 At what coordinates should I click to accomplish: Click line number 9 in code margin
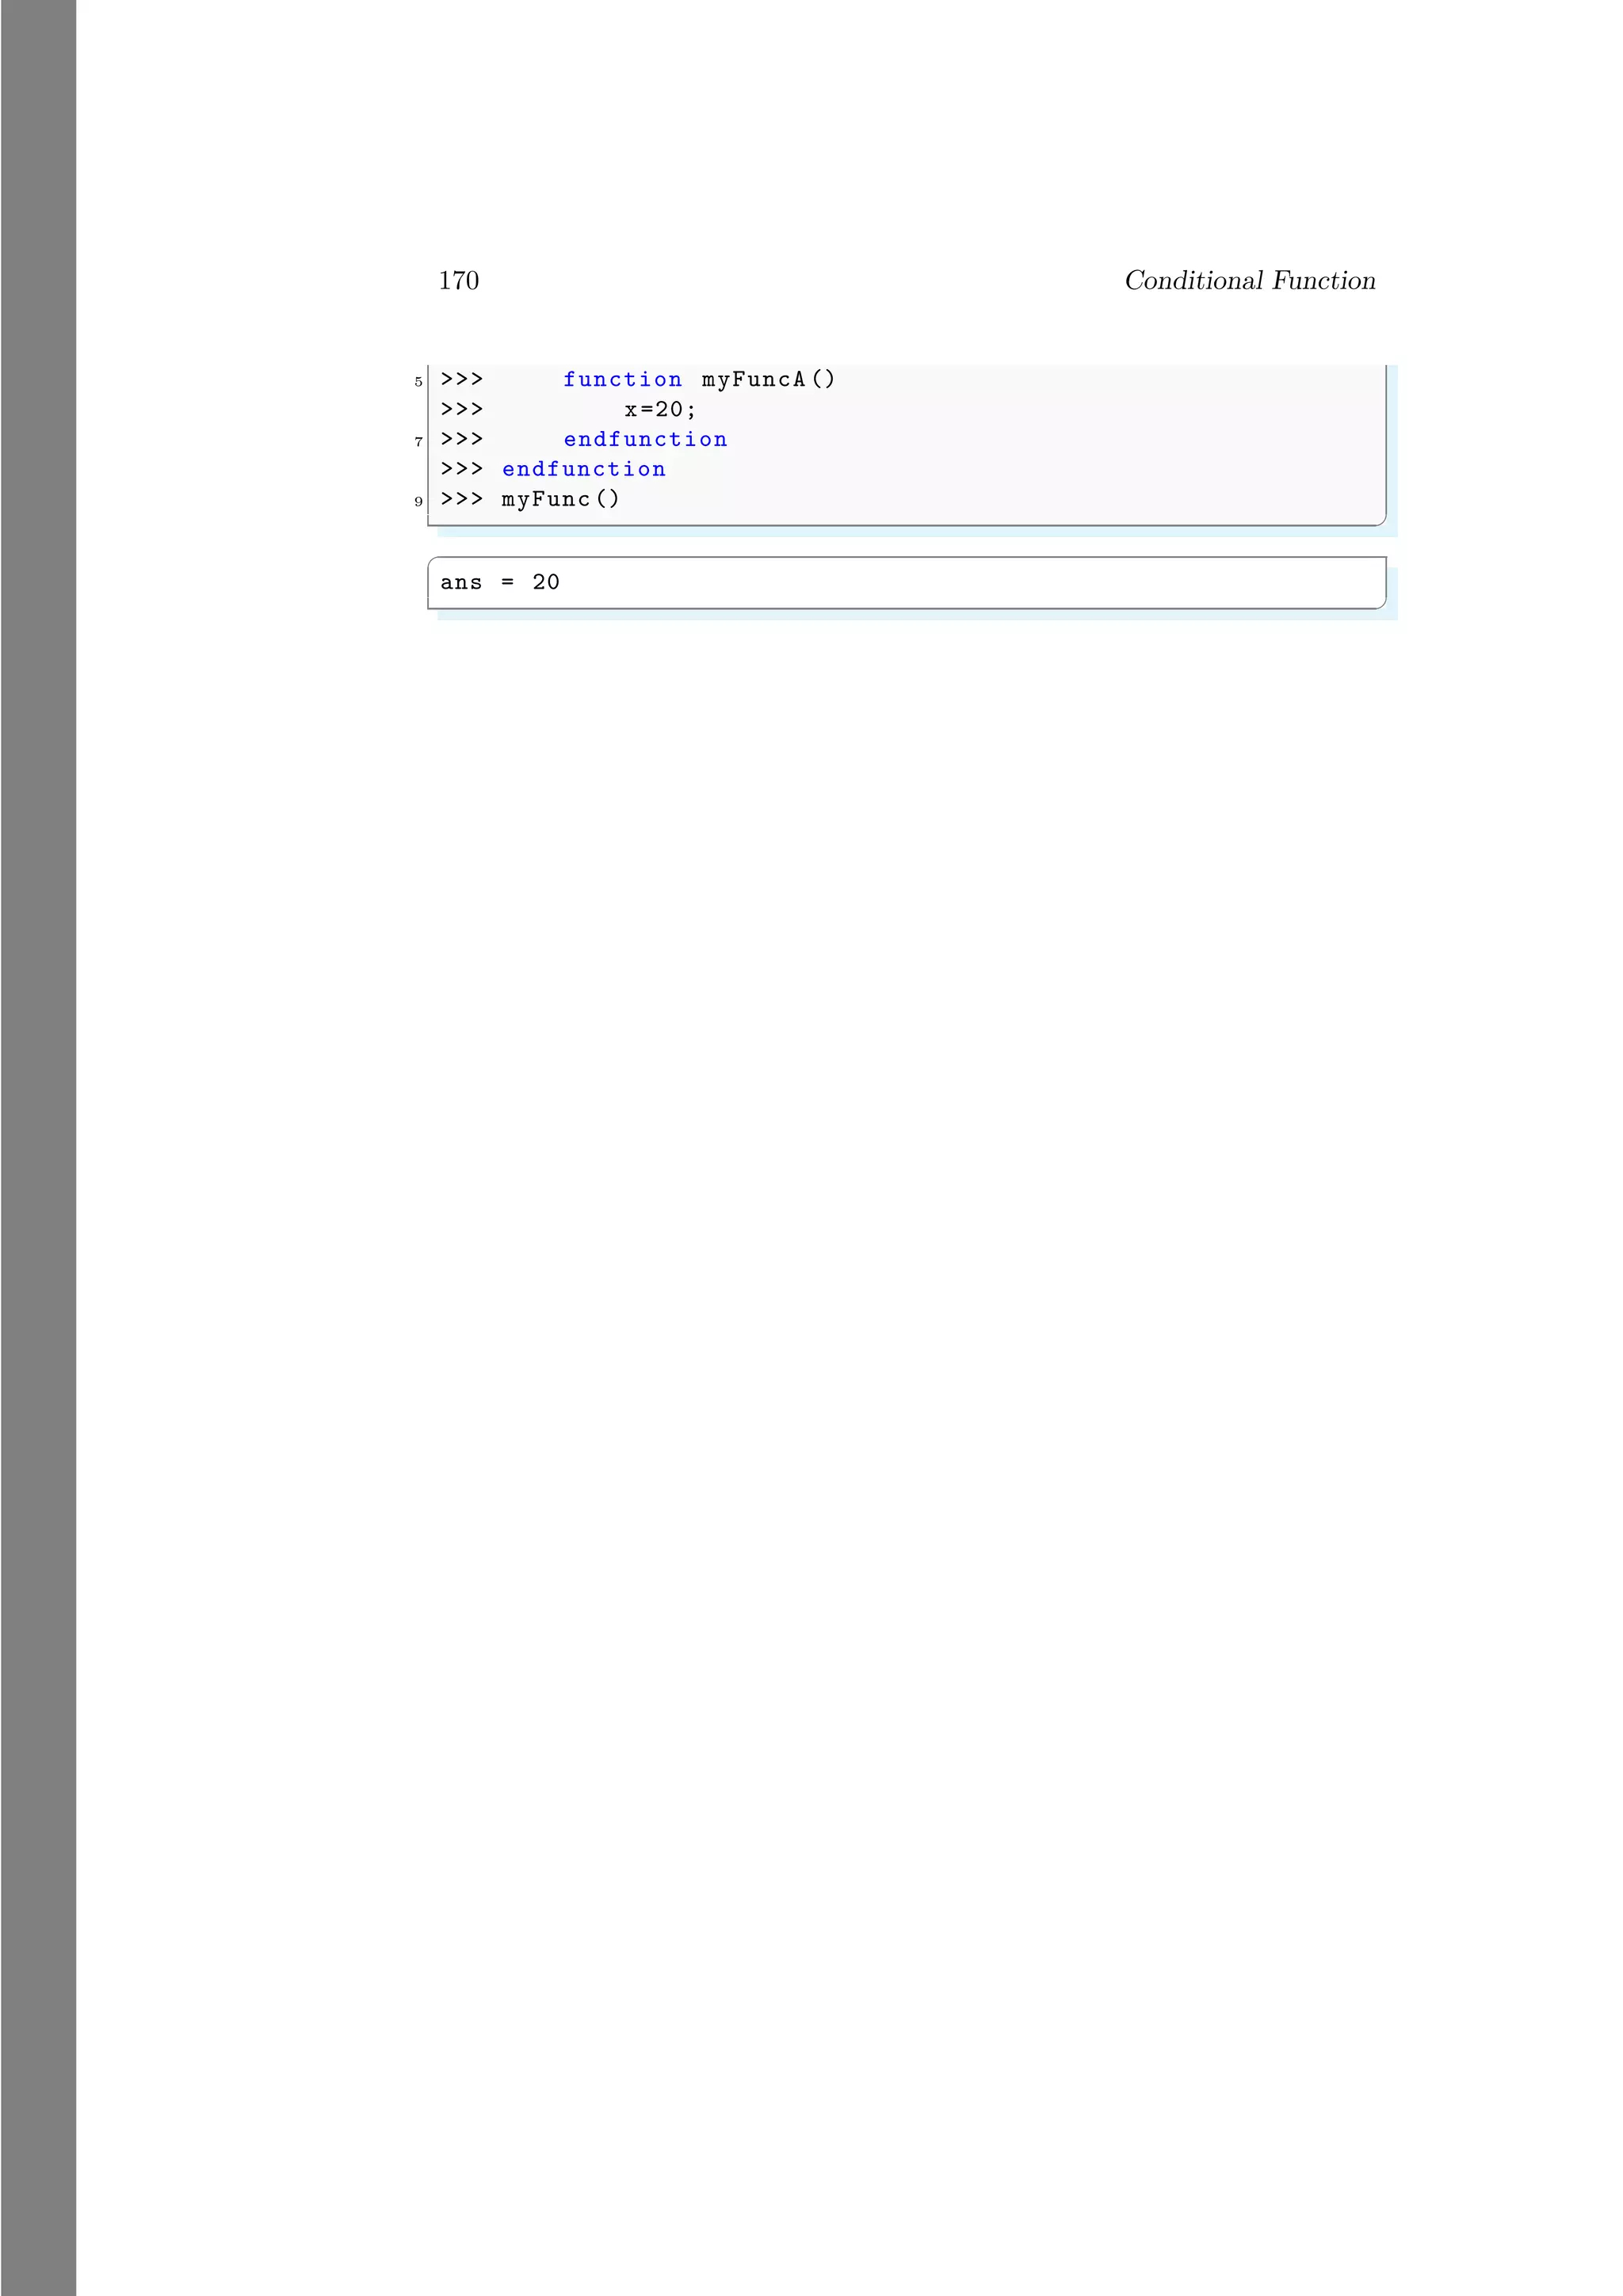(418, 502)
